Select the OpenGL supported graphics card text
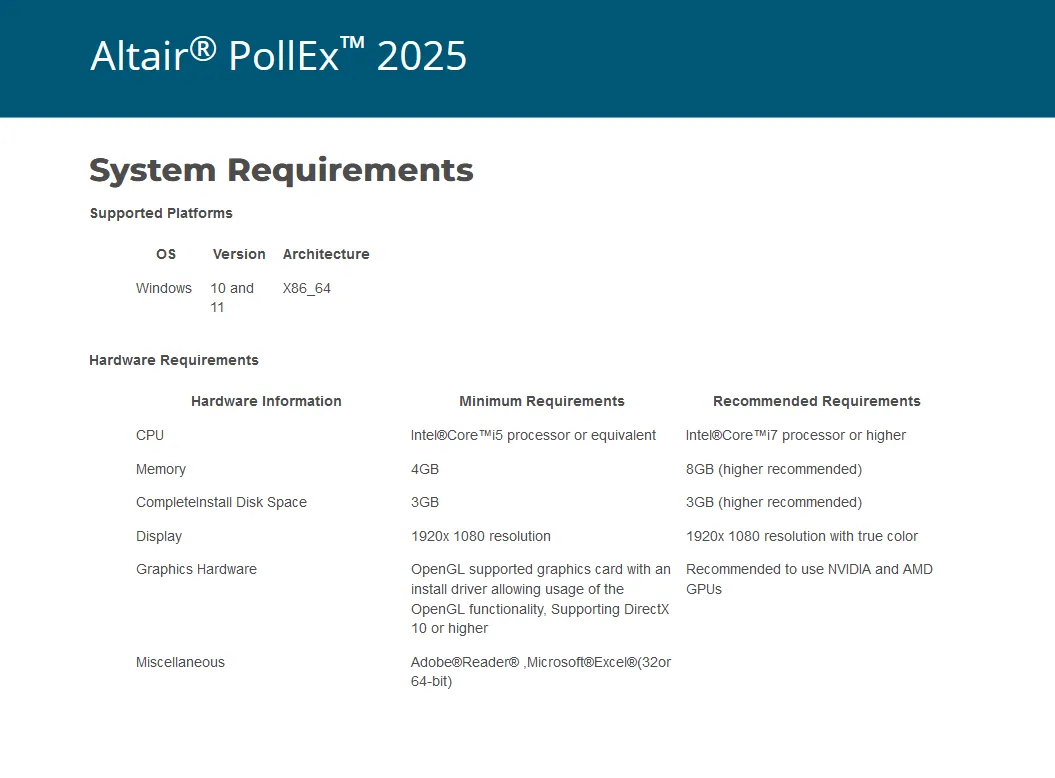 (541, 599)
